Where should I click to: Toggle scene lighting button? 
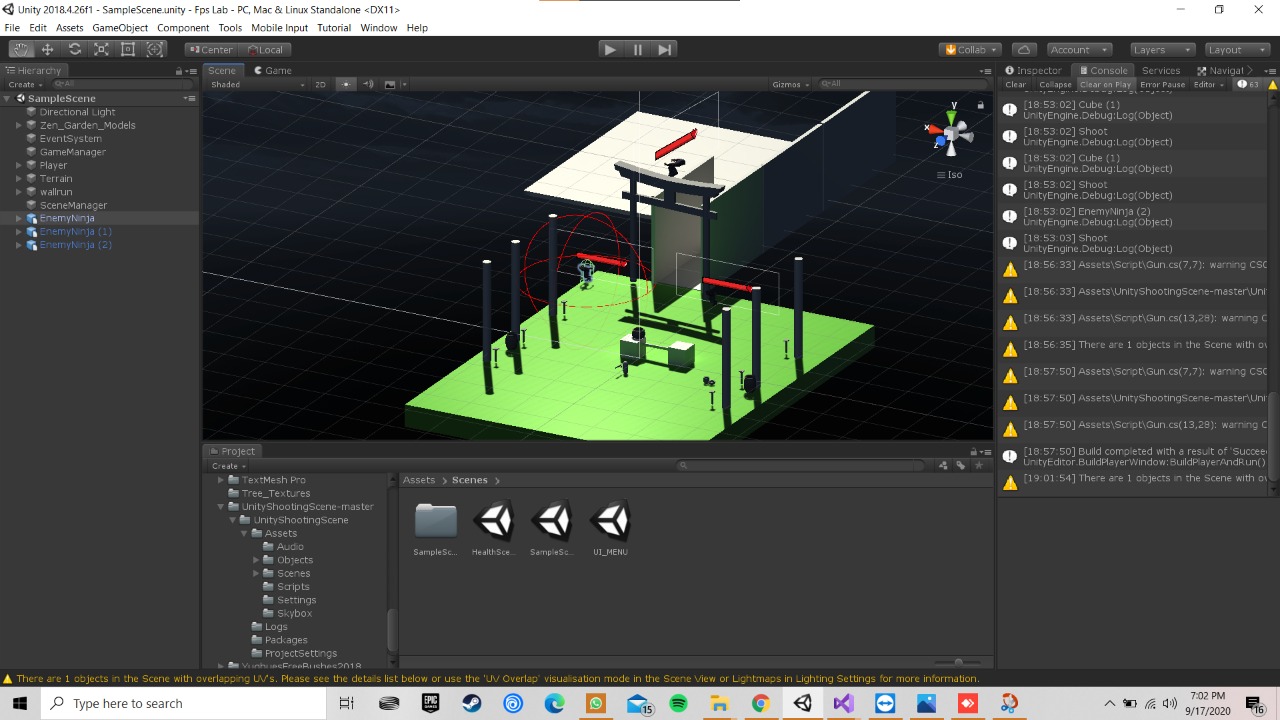346,84
